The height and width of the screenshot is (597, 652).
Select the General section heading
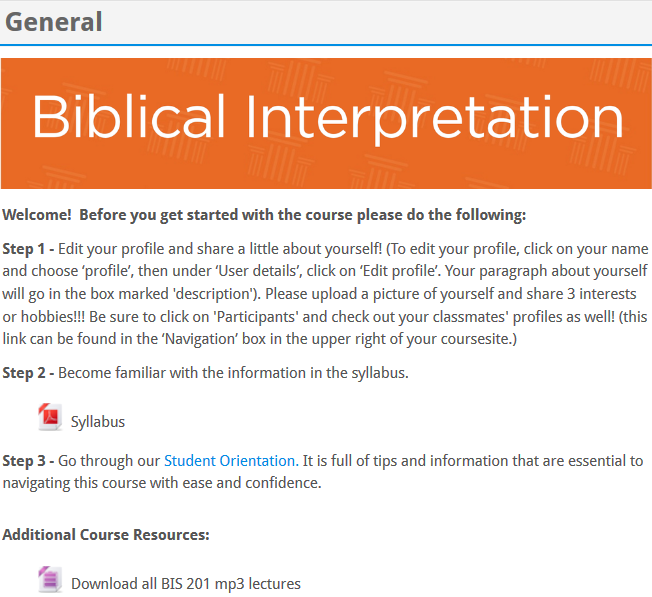[54, 22]
